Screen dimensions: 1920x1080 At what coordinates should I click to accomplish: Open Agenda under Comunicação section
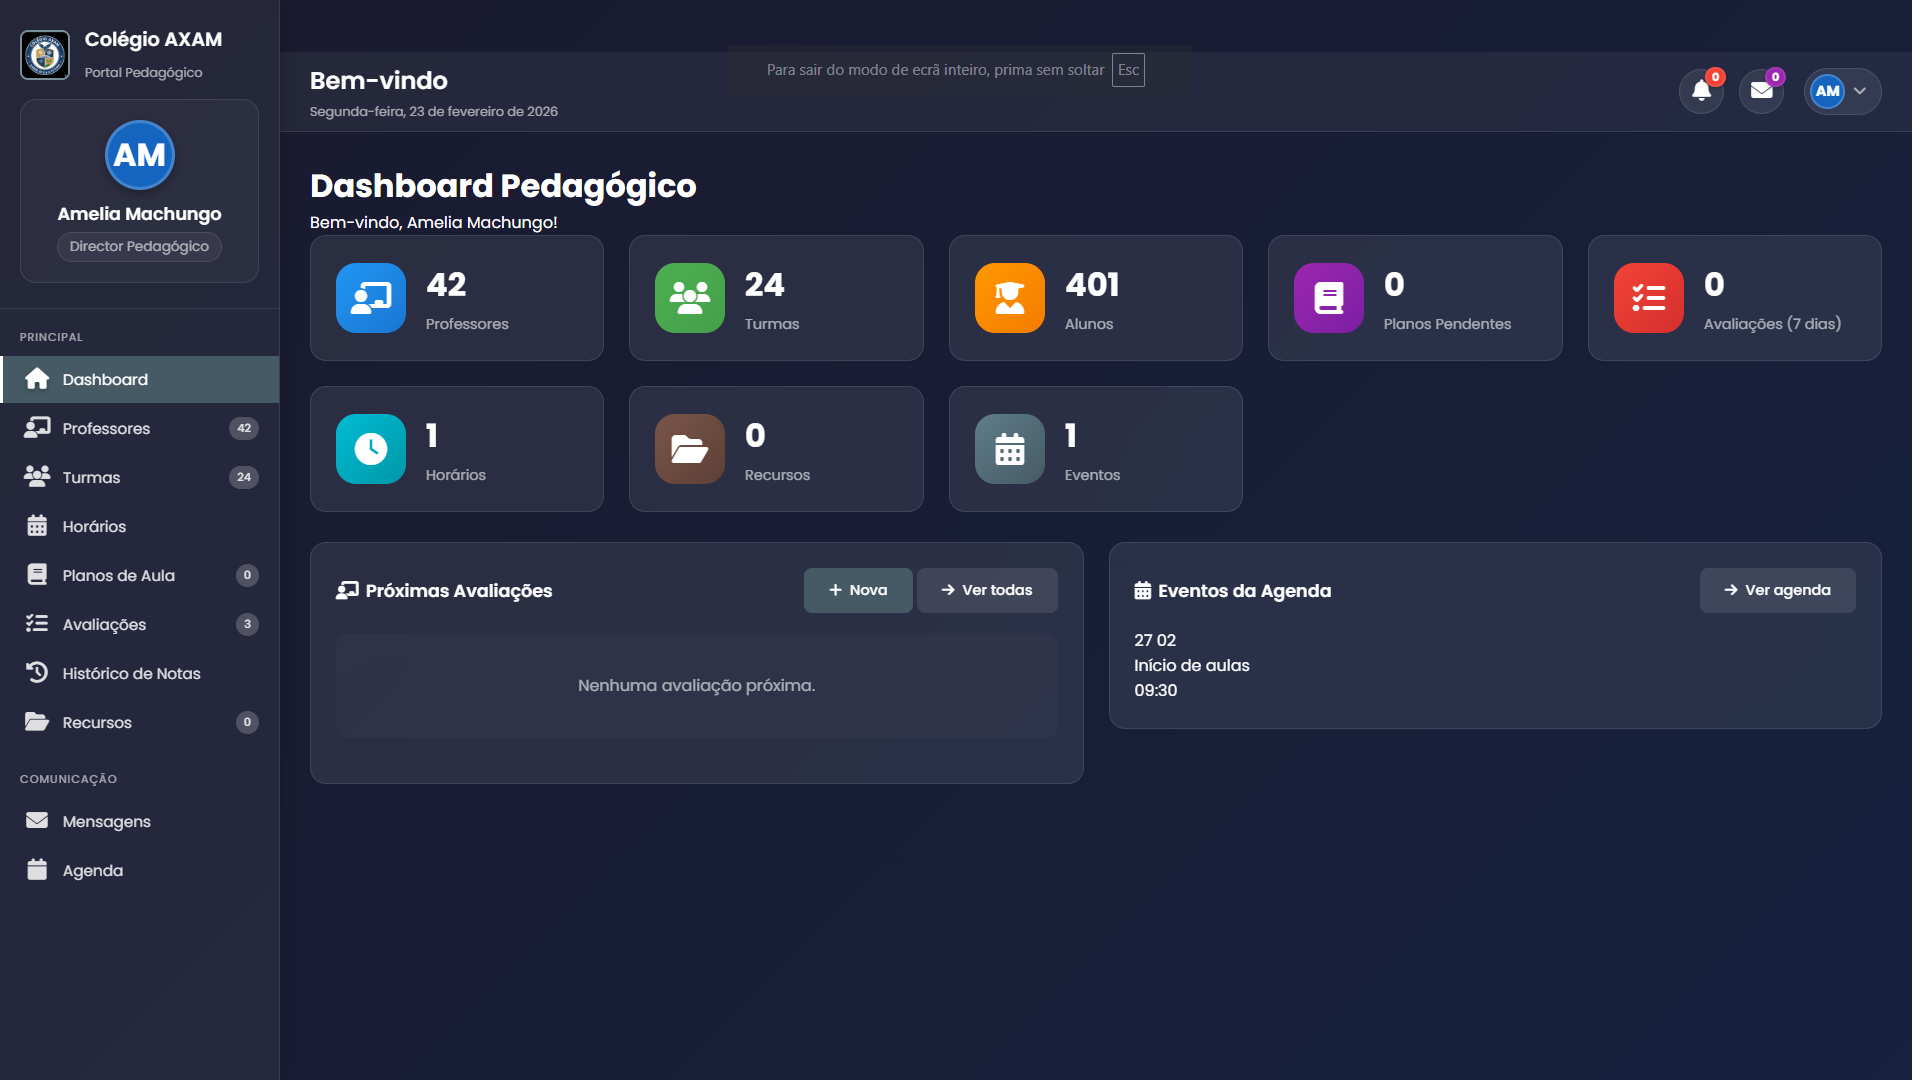point(92,870)
